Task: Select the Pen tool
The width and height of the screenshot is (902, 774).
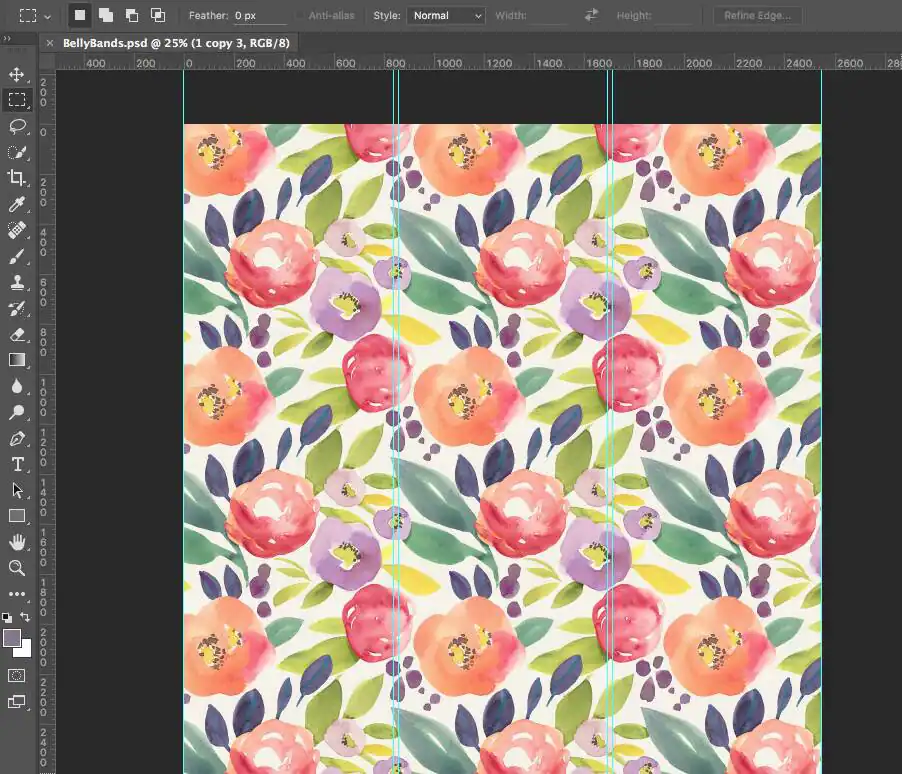Action: (17, 439)
